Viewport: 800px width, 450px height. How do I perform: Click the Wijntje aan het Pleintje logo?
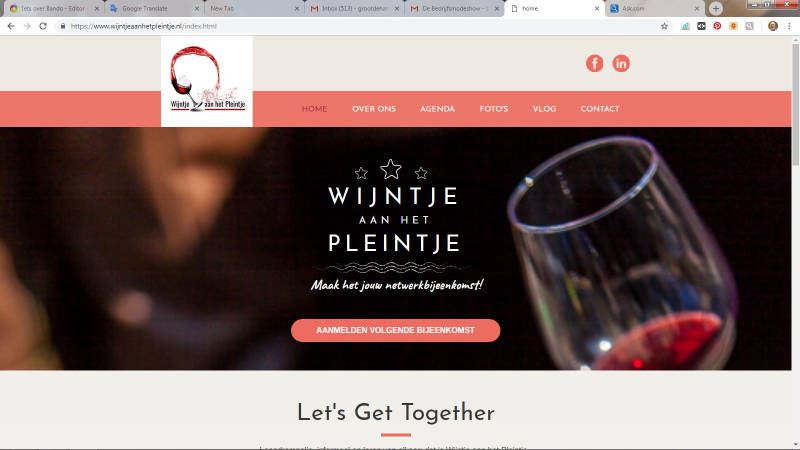207,82
